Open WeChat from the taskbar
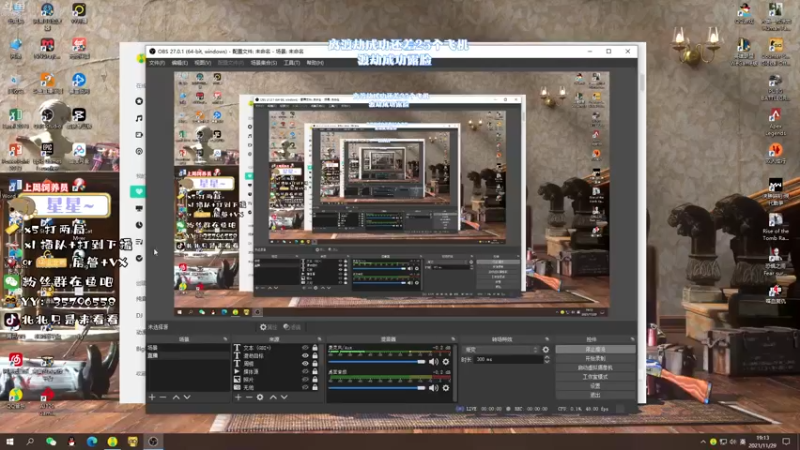This screenshot has height=450, width=800. pos(51,441)
